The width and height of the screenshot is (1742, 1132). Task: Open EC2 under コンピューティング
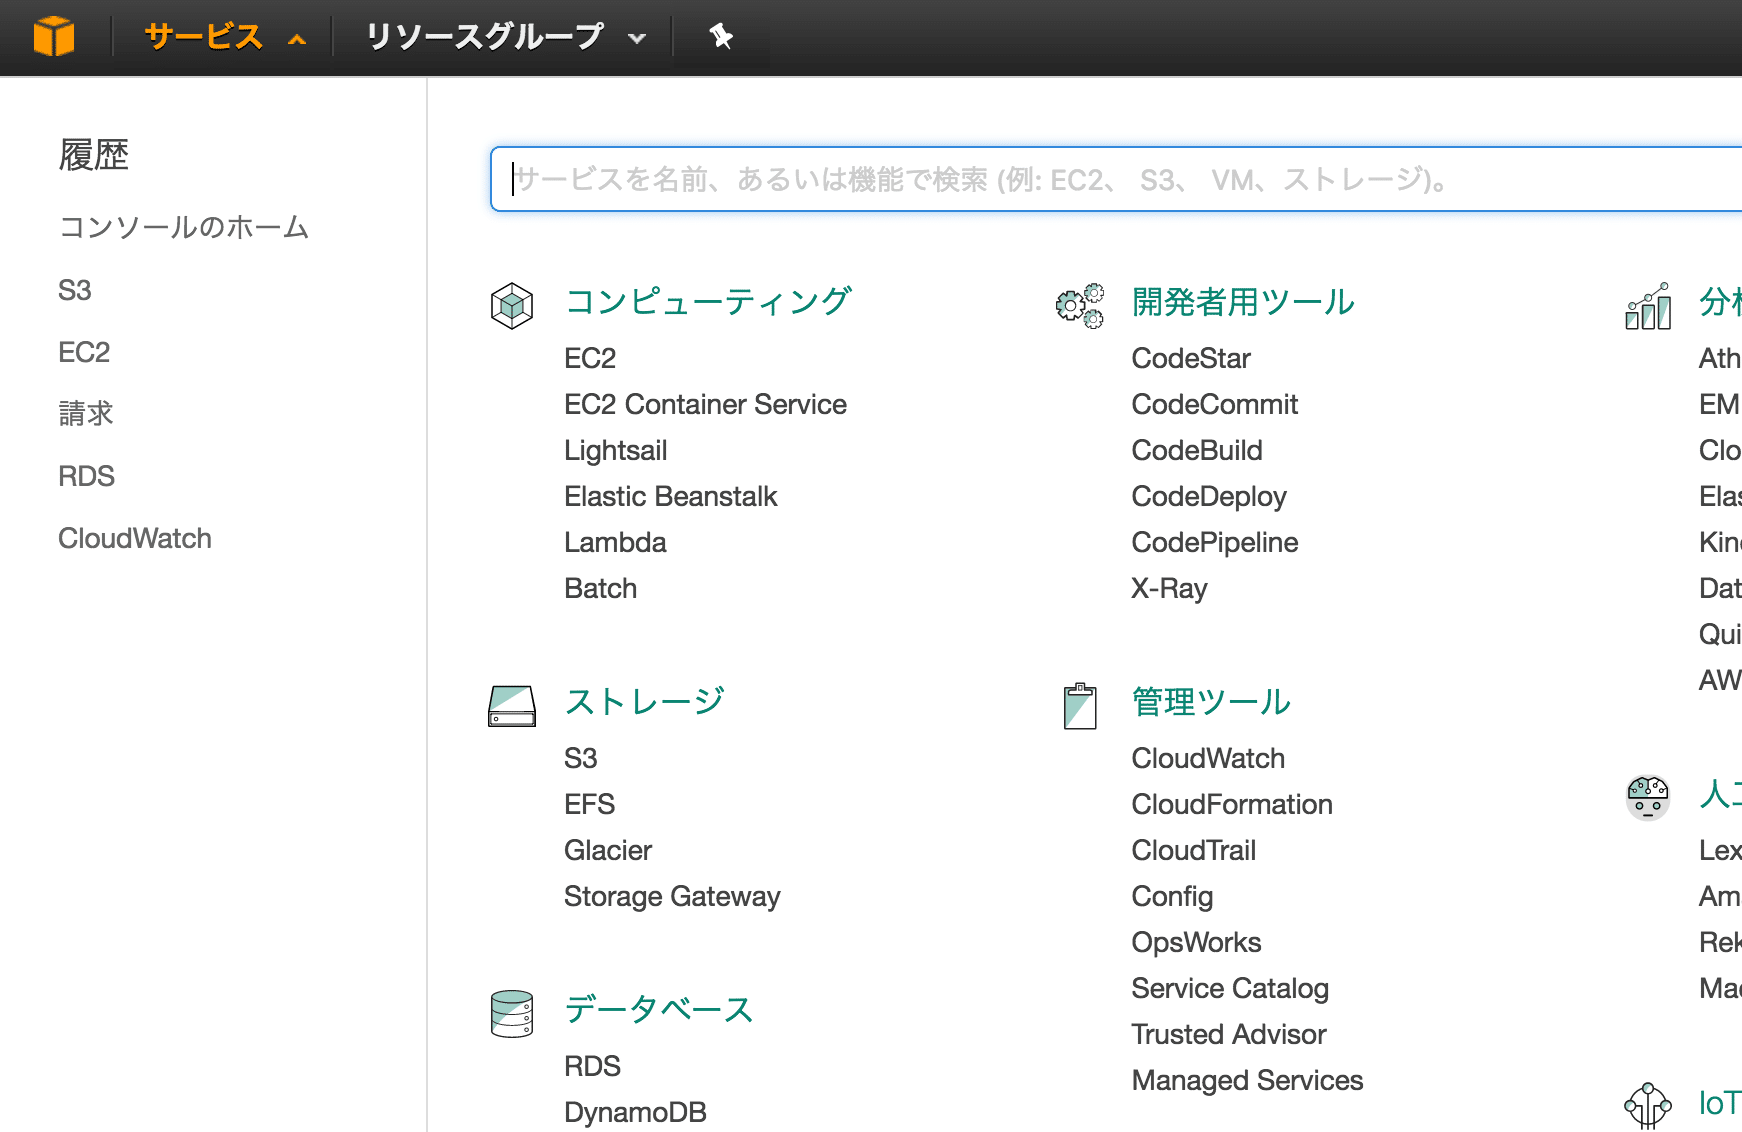coord(590,358)
